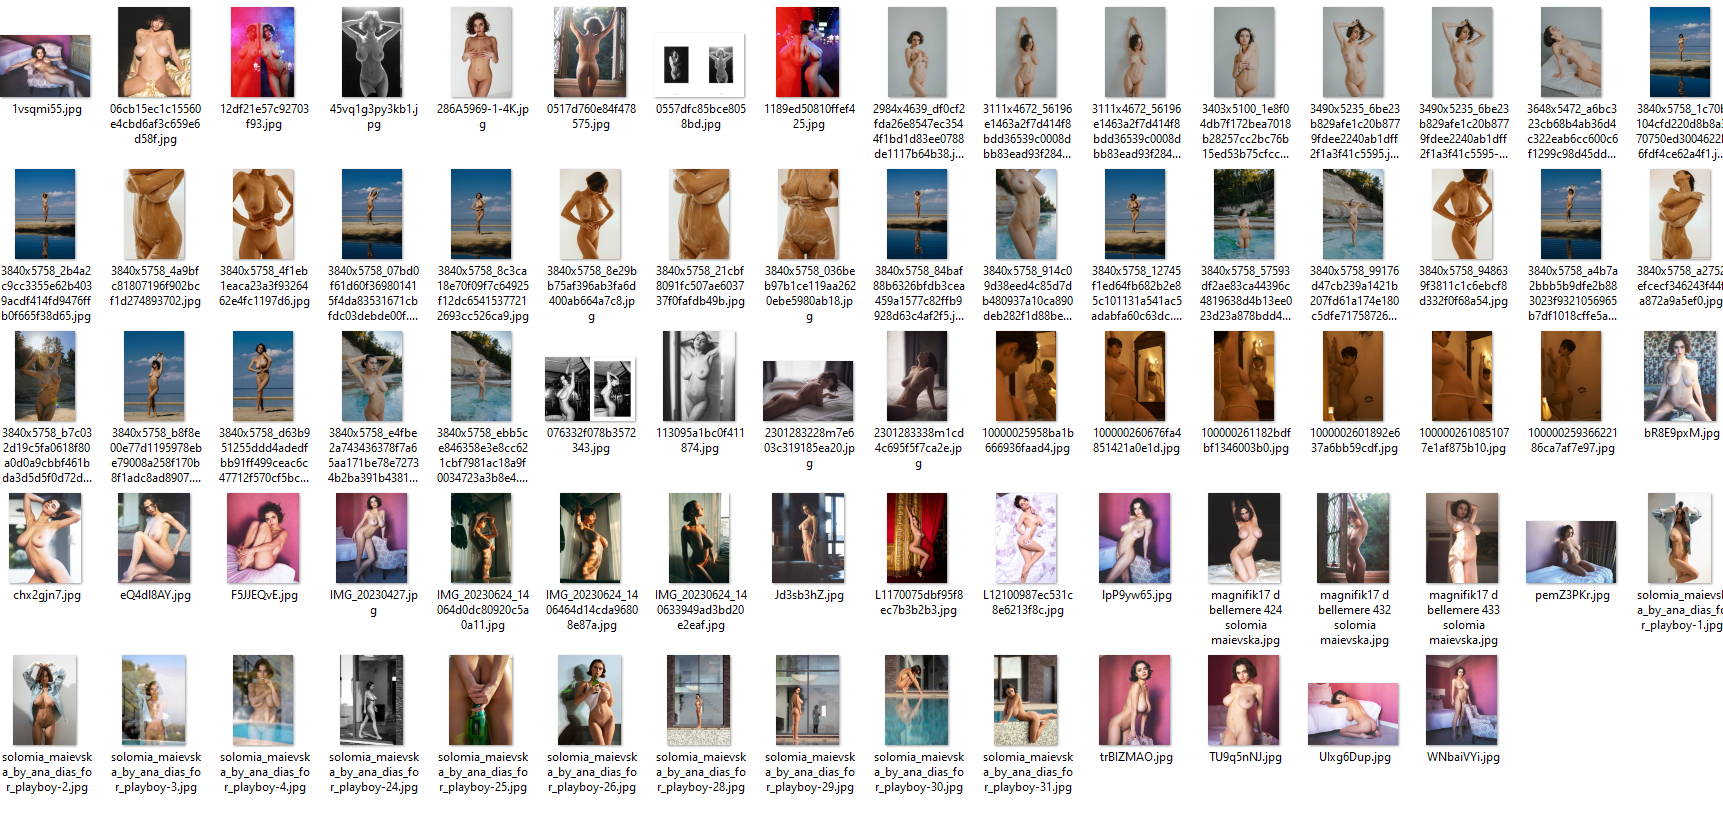This screenshot has height=819, width=1723.
Task: Open the 286A5969-1-4K.jpg image file
Action: tap(481, 53)
